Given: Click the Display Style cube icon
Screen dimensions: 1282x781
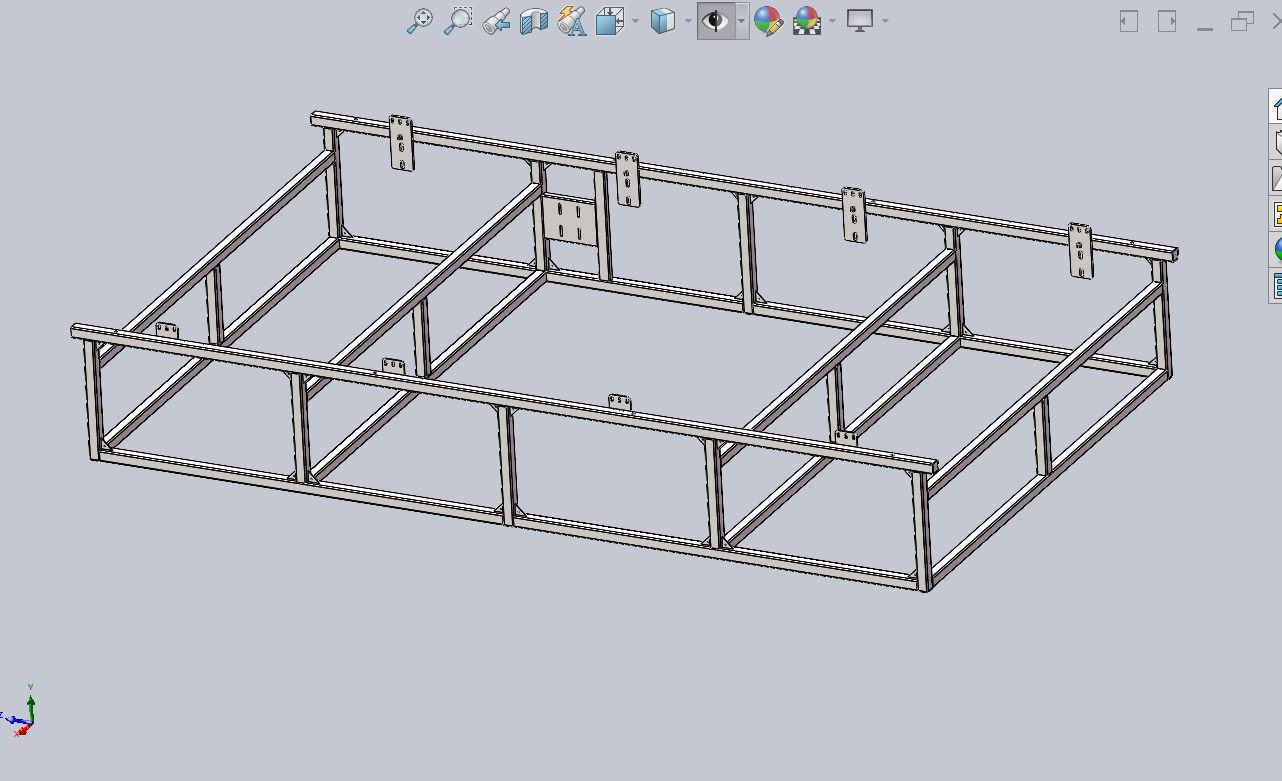Looking at the screenshot, I should [x=663, y=21].
